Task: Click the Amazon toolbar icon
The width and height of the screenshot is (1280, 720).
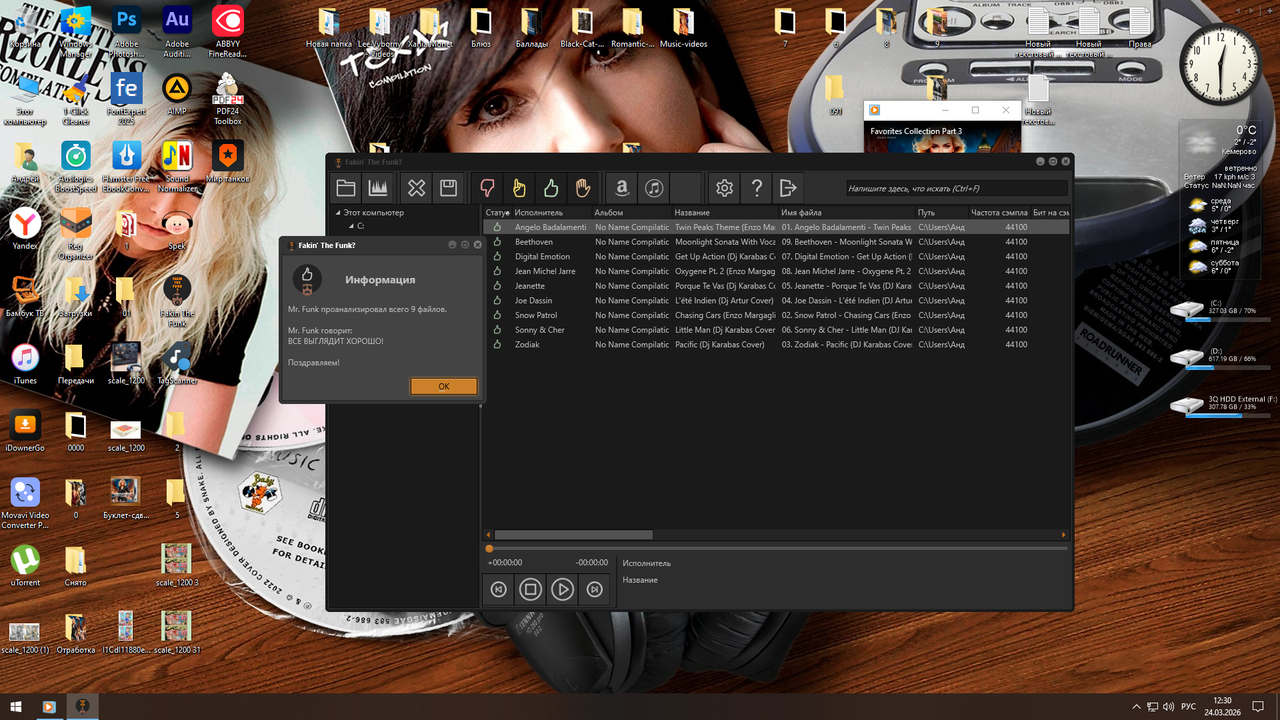Action: [622, 187]
